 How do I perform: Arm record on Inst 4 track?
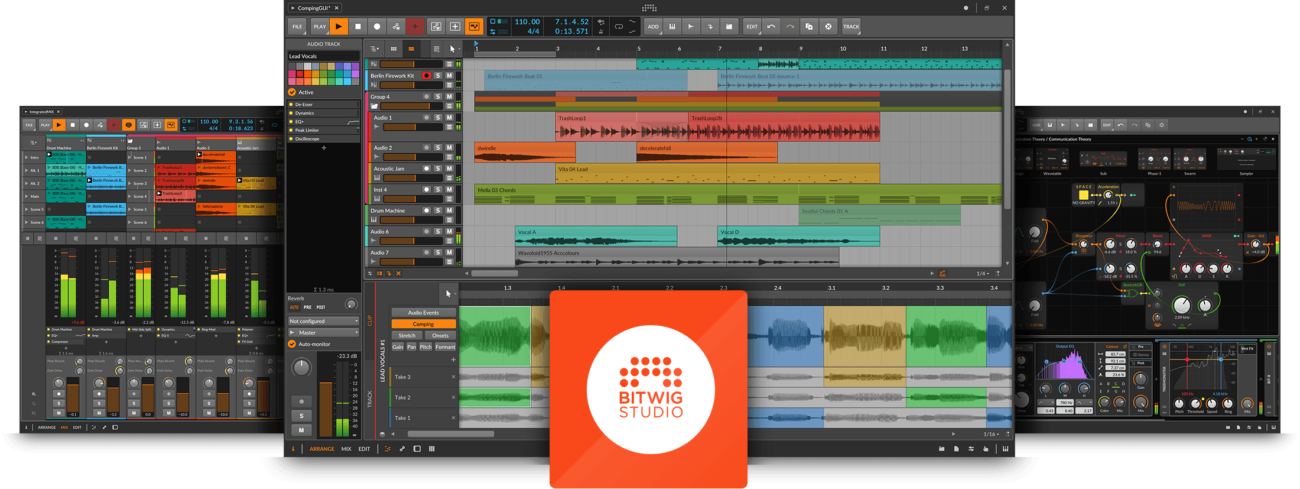click(426, 190)
